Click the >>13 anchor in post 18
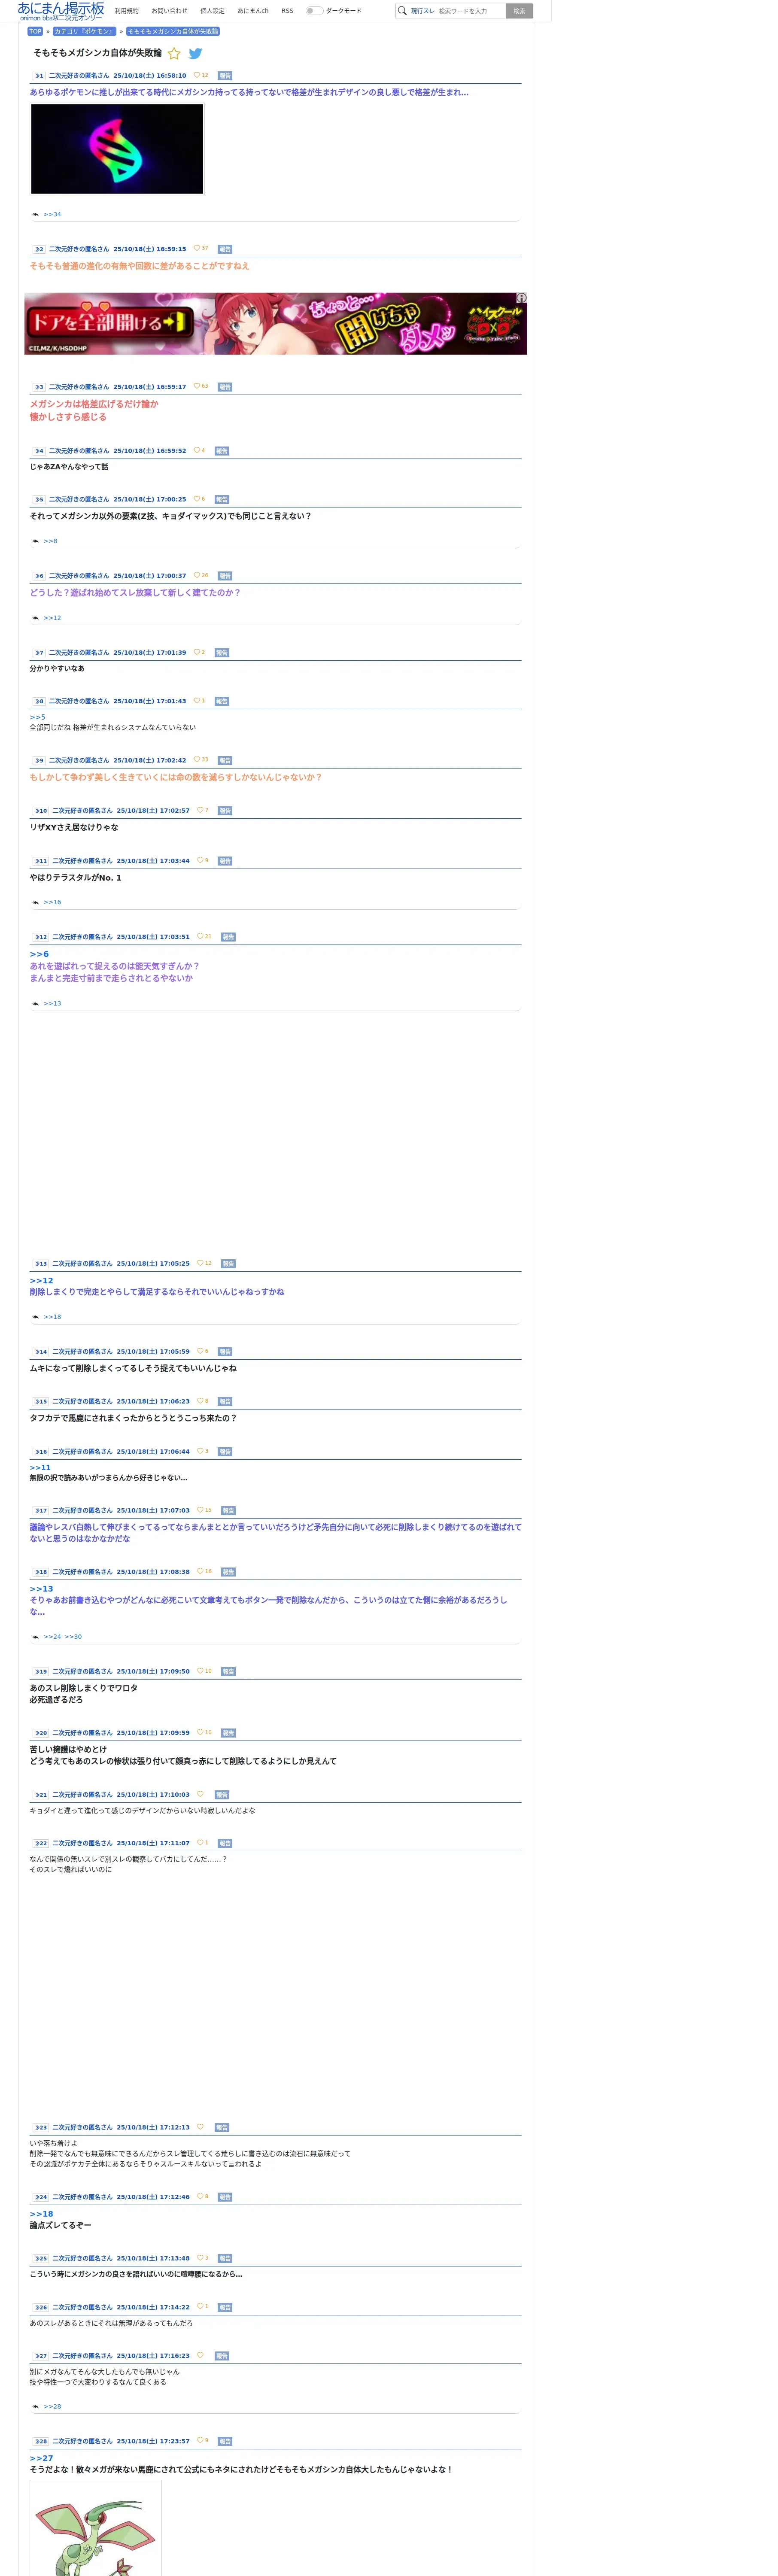778x2576 pixels. click(x=41, y=1589)
